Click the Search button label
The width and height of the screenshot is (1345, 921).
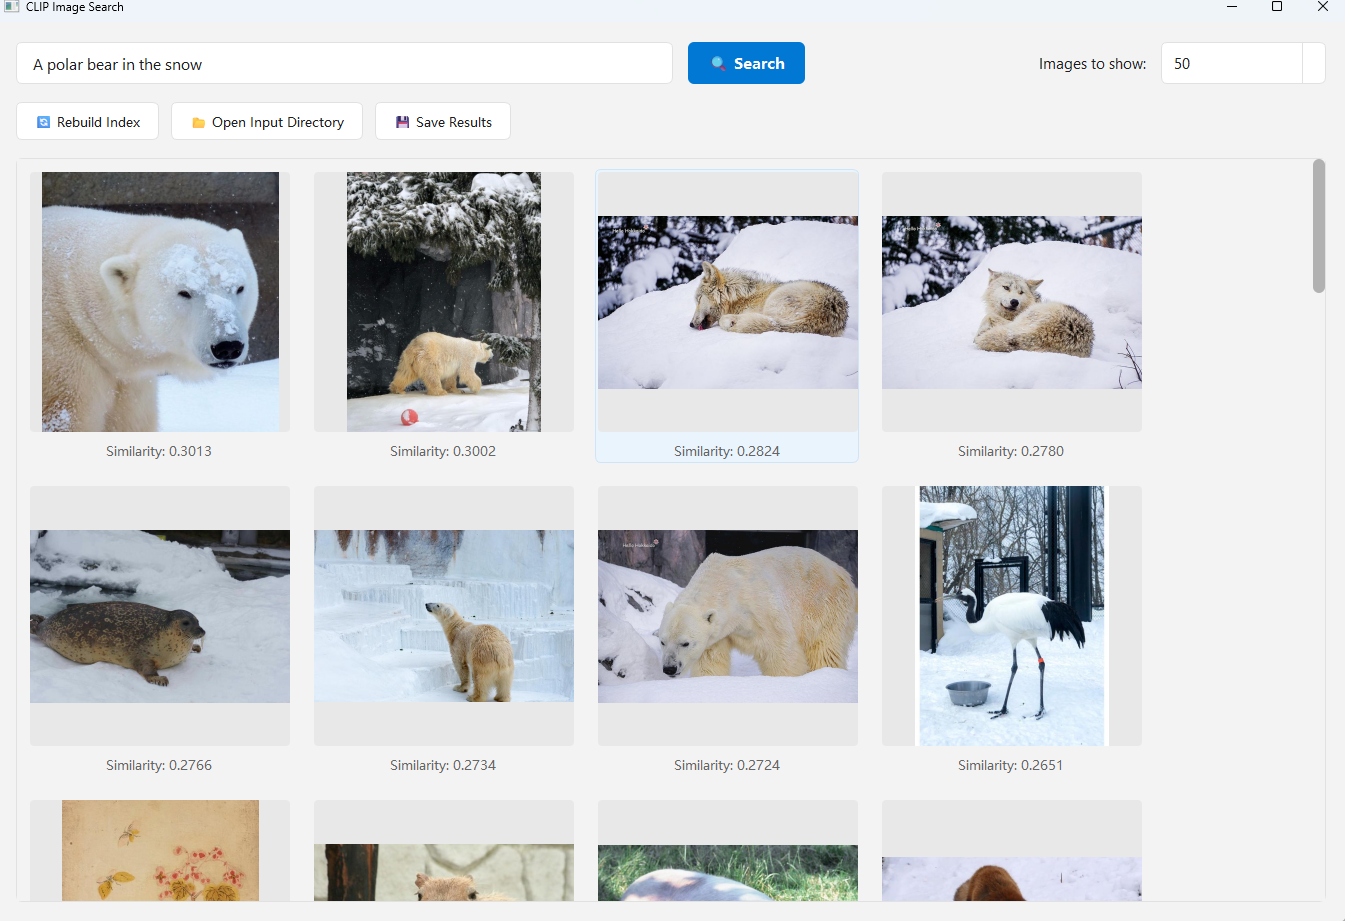coord(759,64)
